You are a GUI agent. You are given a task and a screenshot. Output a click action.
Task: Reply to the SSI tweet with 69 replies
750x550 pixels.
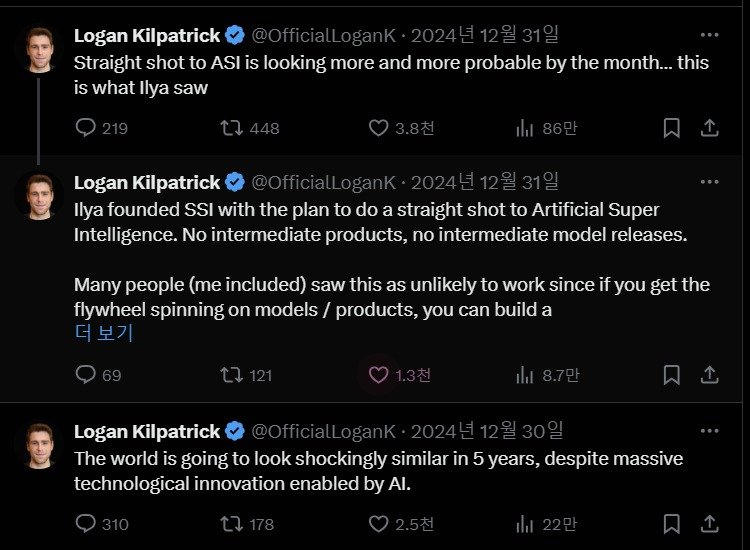pos(87,375)
